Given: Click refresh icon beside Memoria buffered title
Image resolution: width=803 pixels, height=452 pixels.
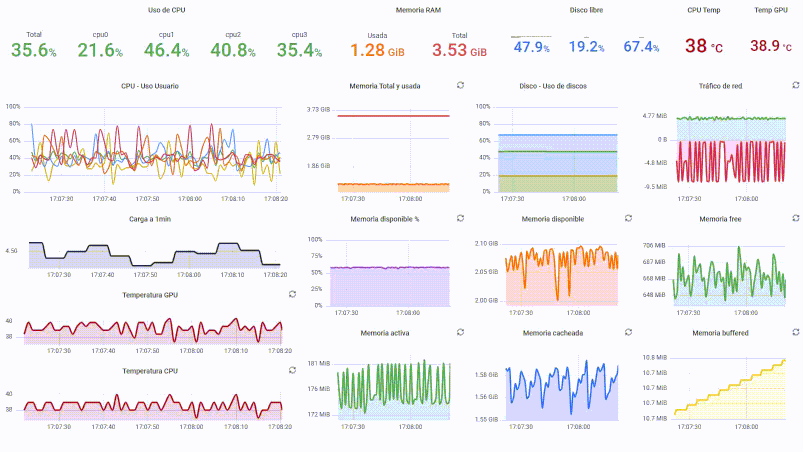Looking at the screenshot, I should (796, 332).
